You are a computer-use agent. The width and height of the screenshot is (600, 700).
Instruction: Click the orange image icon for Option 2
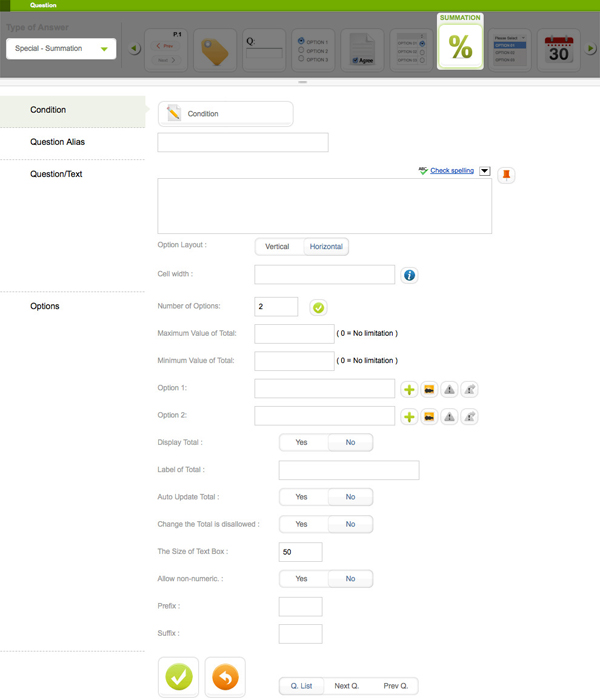[429, 417]
